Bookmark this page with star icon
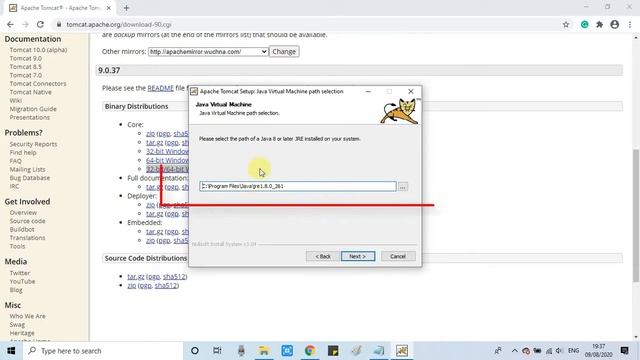Viewport: 640px width, 360px height. 566,24
